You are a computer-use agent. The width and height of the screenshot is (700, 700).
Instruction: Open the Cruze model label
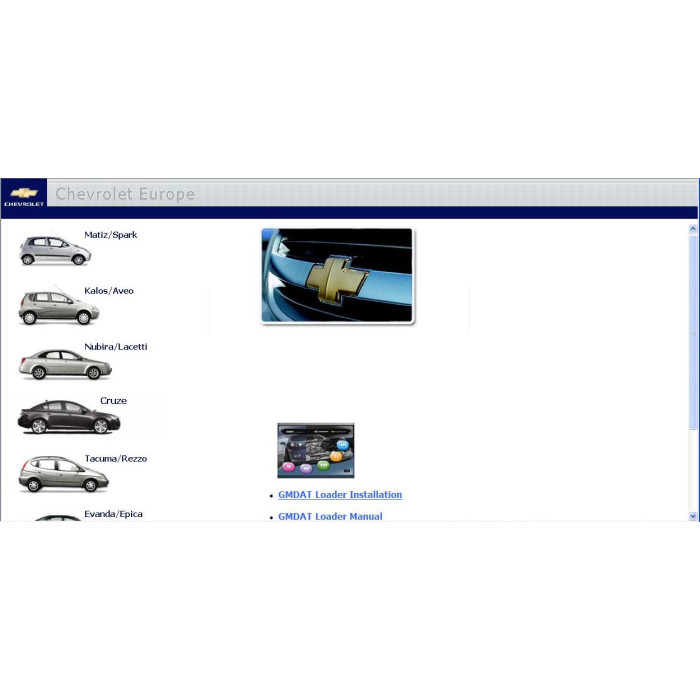point(113,400)
